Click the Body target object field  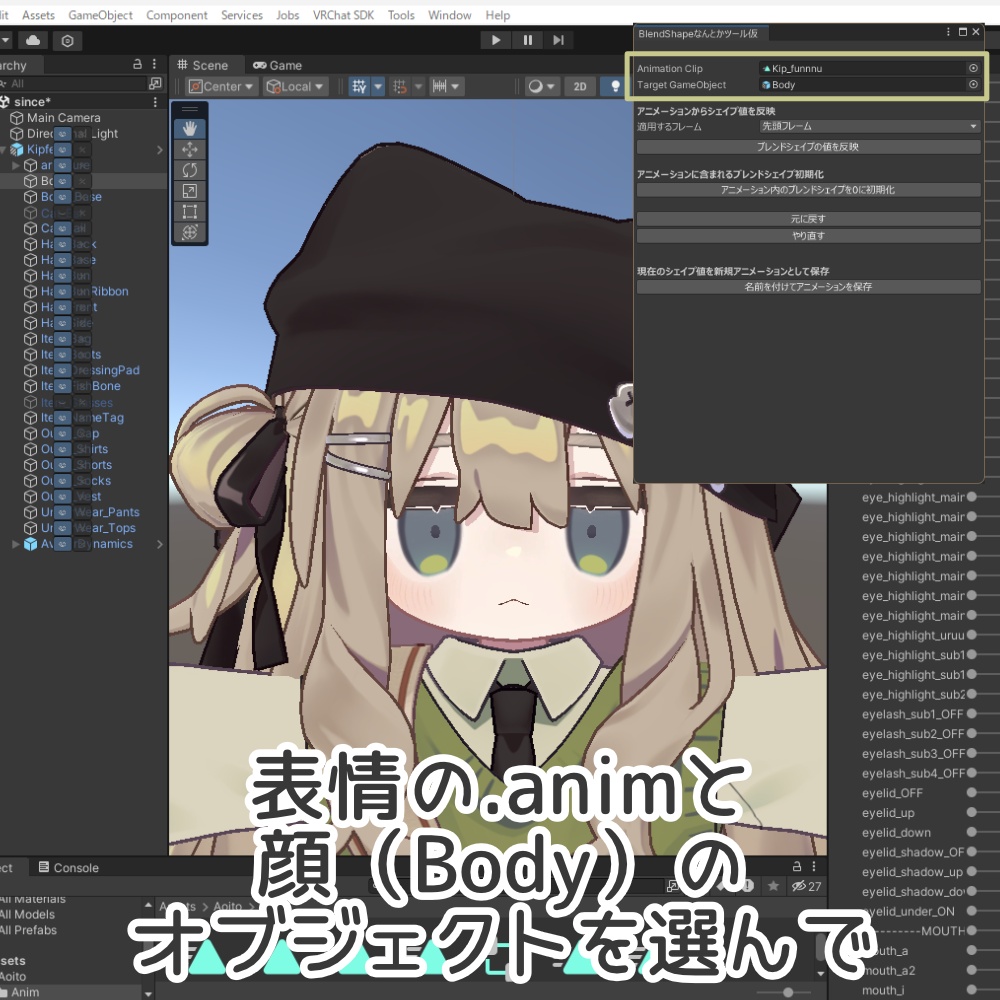(863, 84)
